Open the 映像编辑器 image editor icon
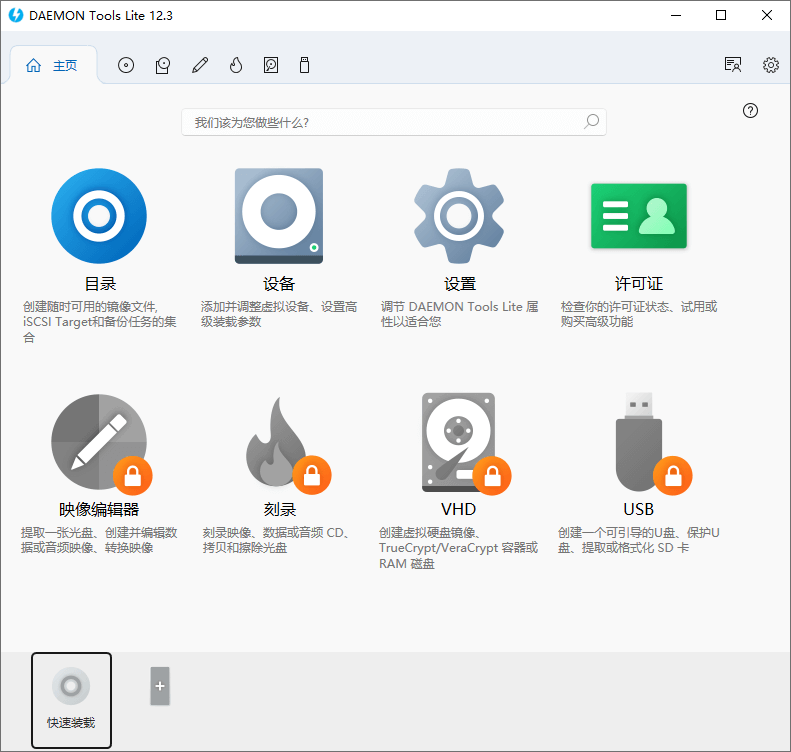The width and height of the screenshot is (791, 752). click(99, 442)
